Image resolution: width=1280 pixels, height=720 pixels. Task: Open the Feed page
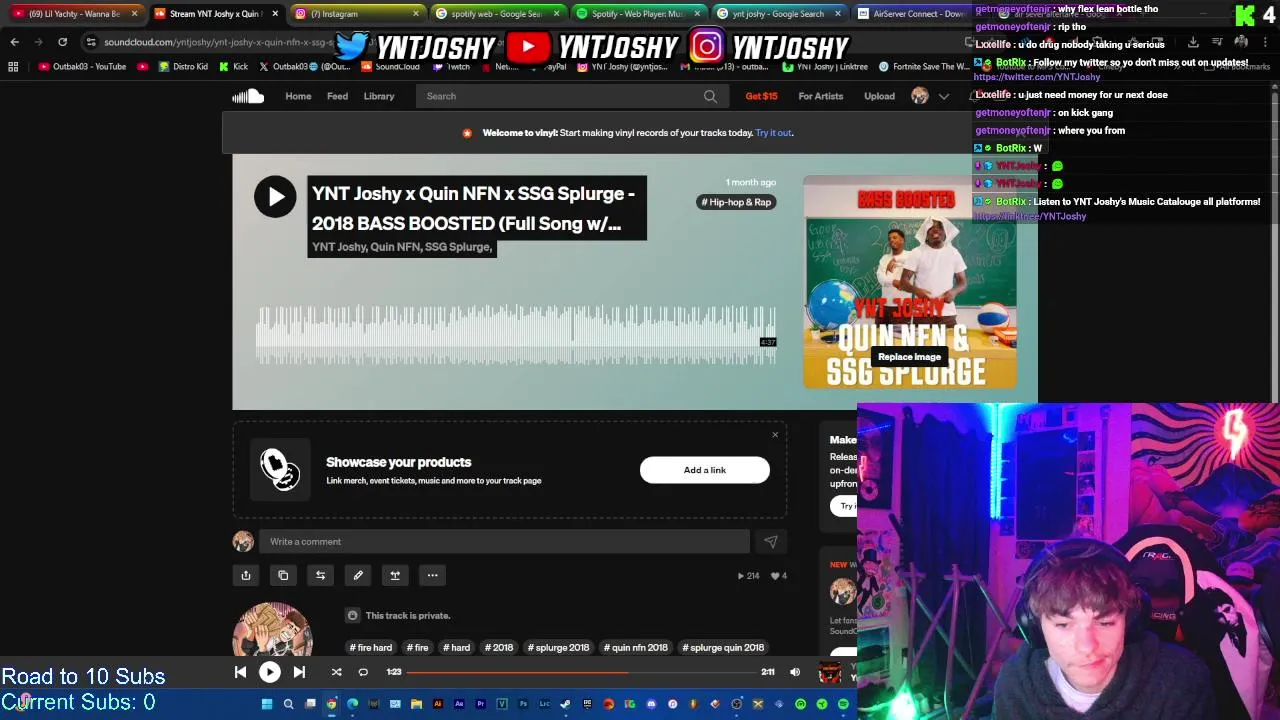coord(337,96)
